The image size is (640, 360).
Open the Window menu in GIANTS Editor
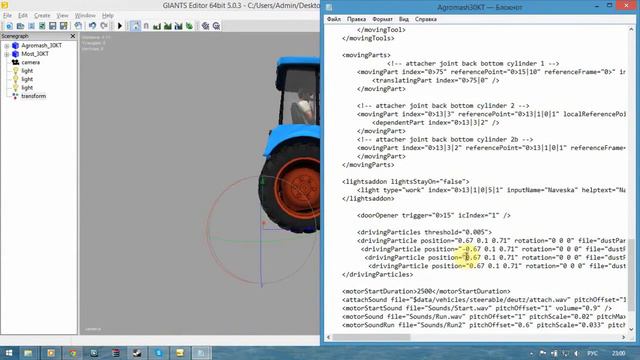85,16
